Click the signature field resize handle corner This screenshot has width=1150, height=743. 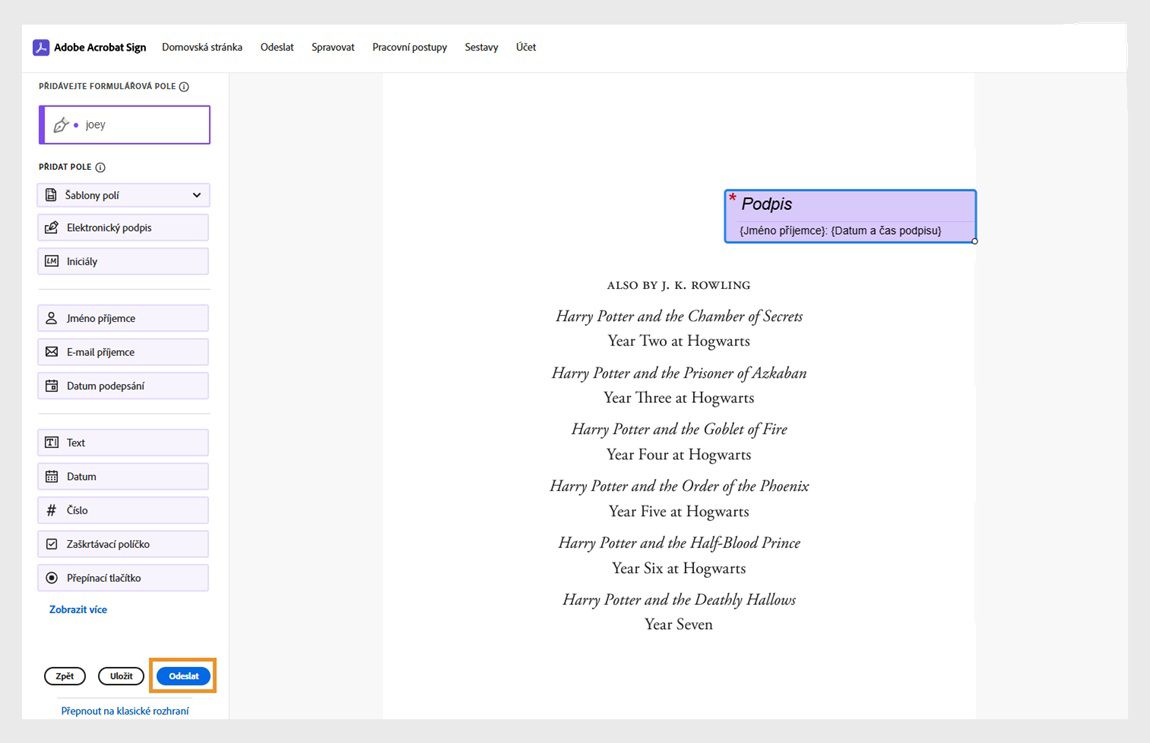[975, 241]
